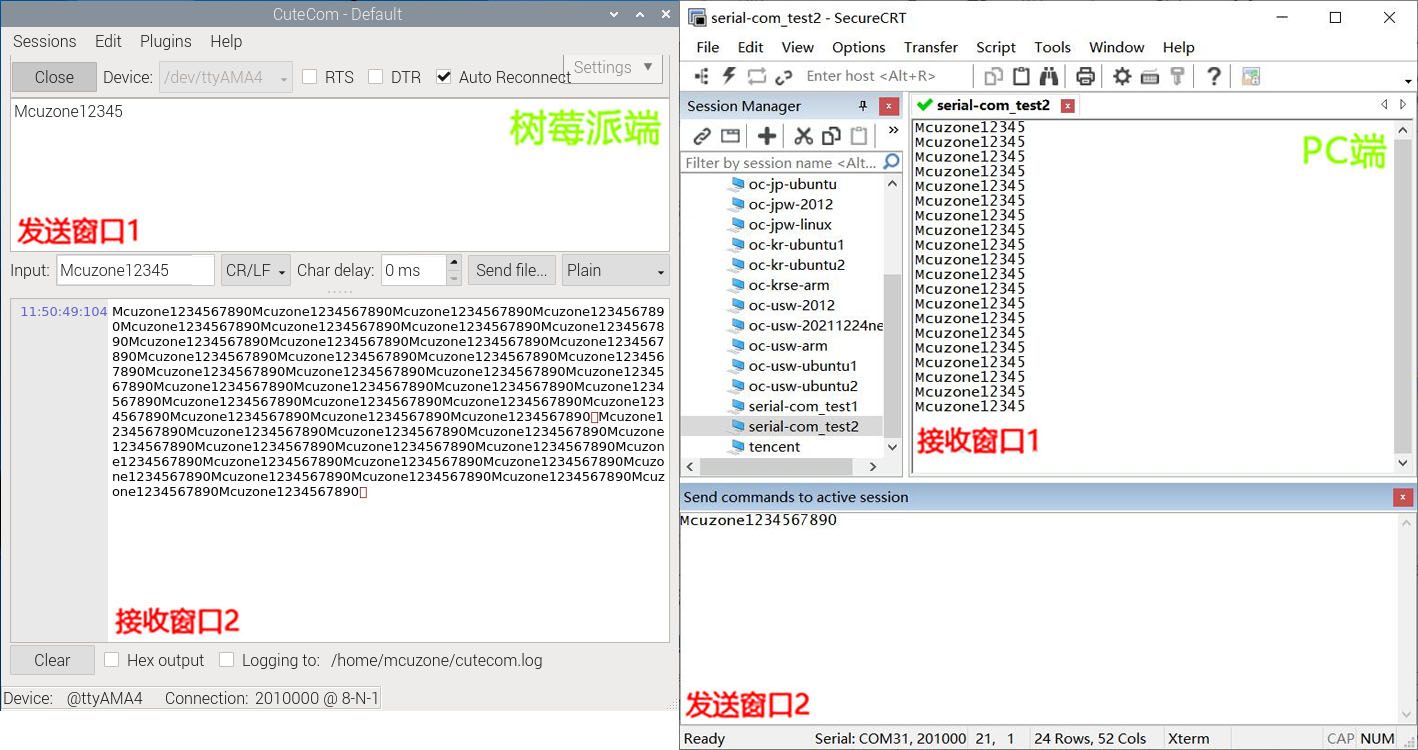Image resolution: width=1418 pixels, height=750 pixels.
Task: Open Session Options gear icon
Action: click(1122, 76)
